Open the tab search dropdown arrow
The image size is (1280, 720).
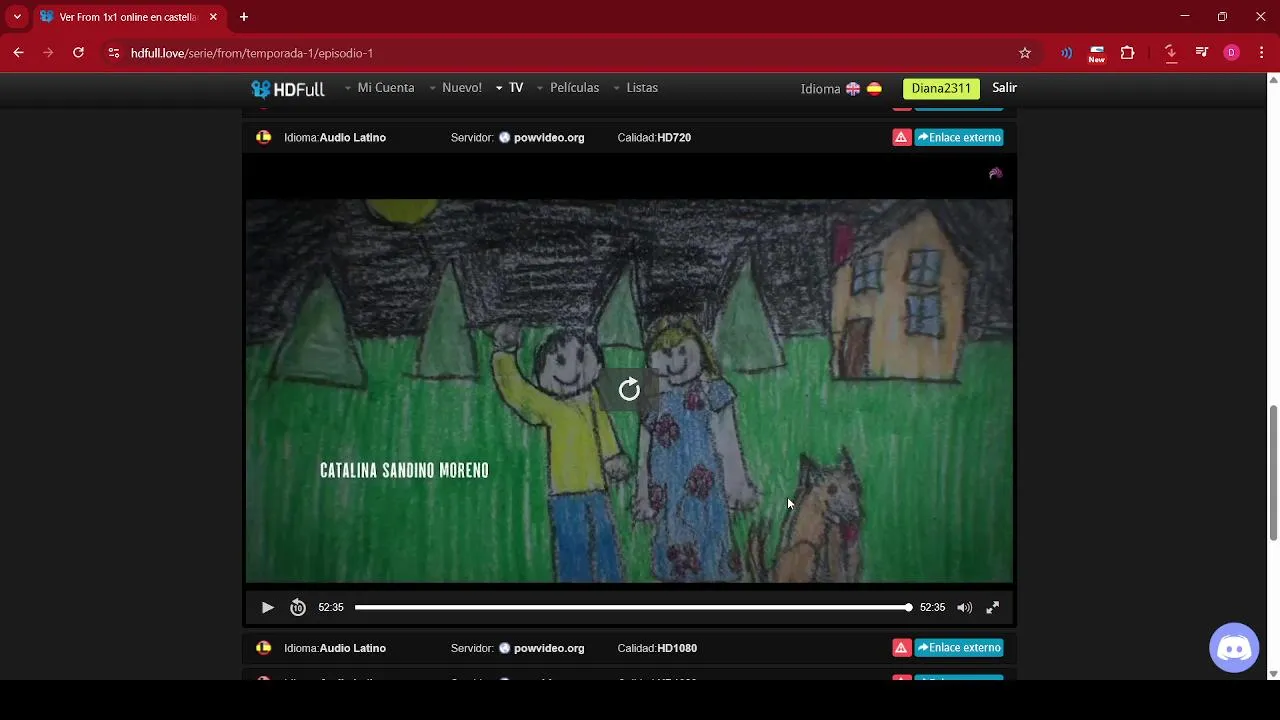point(17,17)
